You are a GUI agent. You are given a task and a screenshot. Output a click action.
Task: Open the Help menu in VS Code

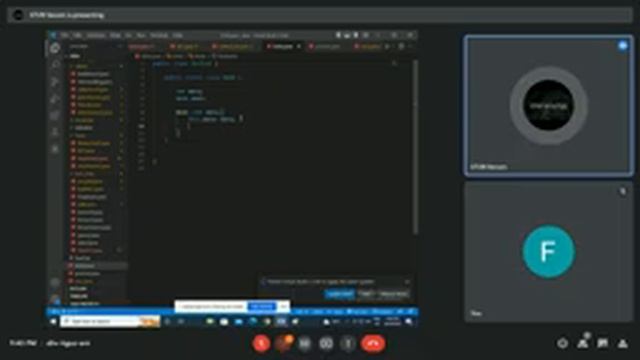coord(178,36)
